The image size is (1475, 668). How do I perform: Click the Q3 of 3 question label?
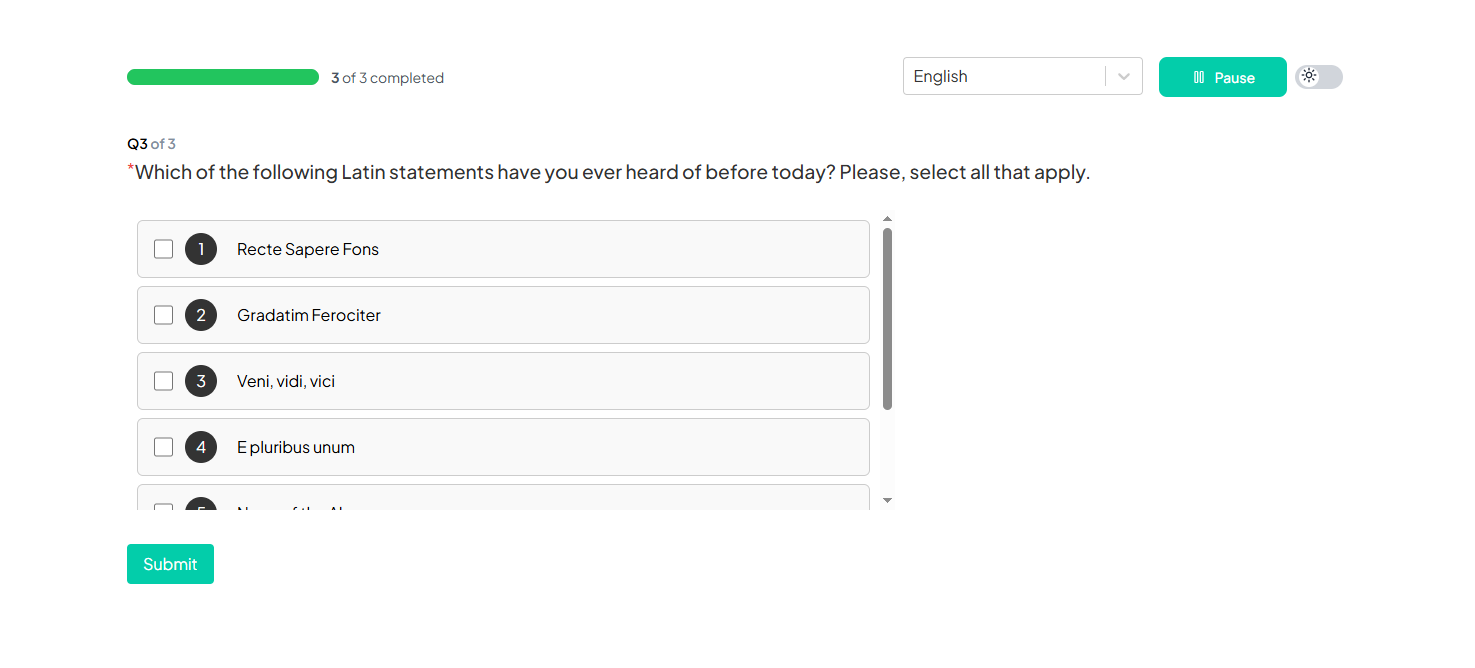pos(150,143)
